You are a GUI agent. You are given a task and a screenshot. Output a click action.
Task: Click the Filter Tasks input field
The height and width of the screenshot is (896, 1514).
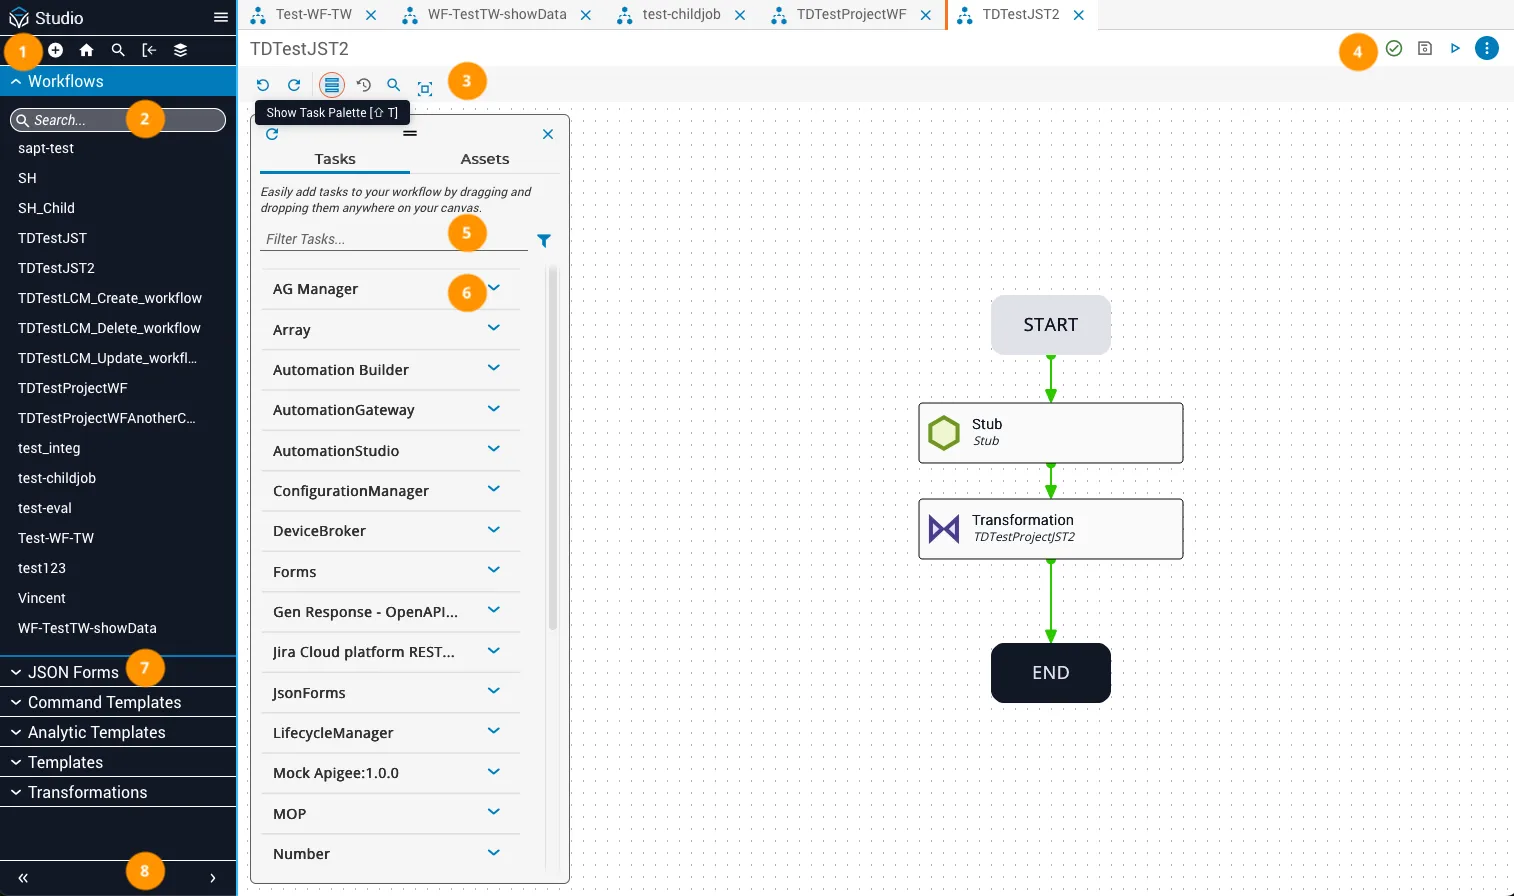pyautogui.click(x=394, y=239)
